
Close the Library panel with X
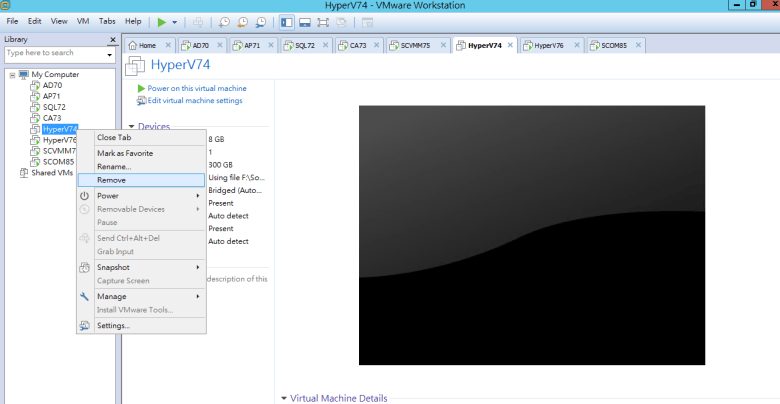(x=111, y=39)
